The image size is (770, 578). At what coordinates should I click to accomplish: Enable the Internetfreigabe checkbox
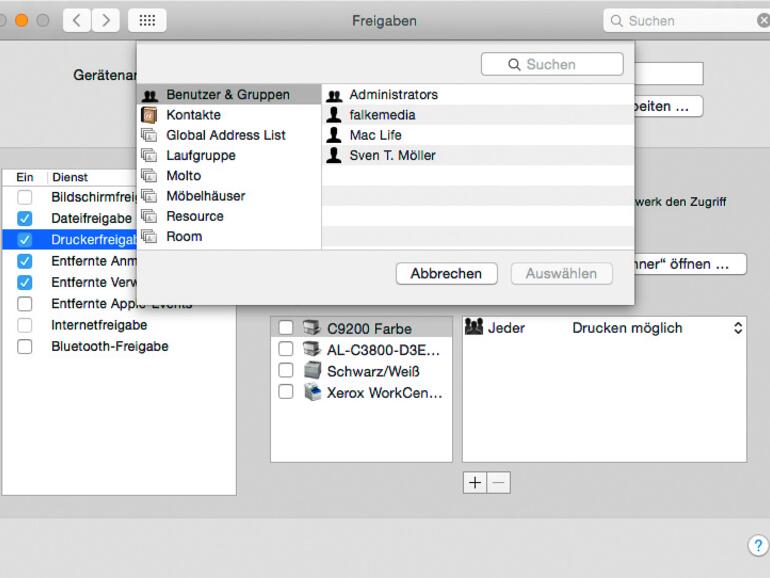pyautogui.click(x=25, y=325)
